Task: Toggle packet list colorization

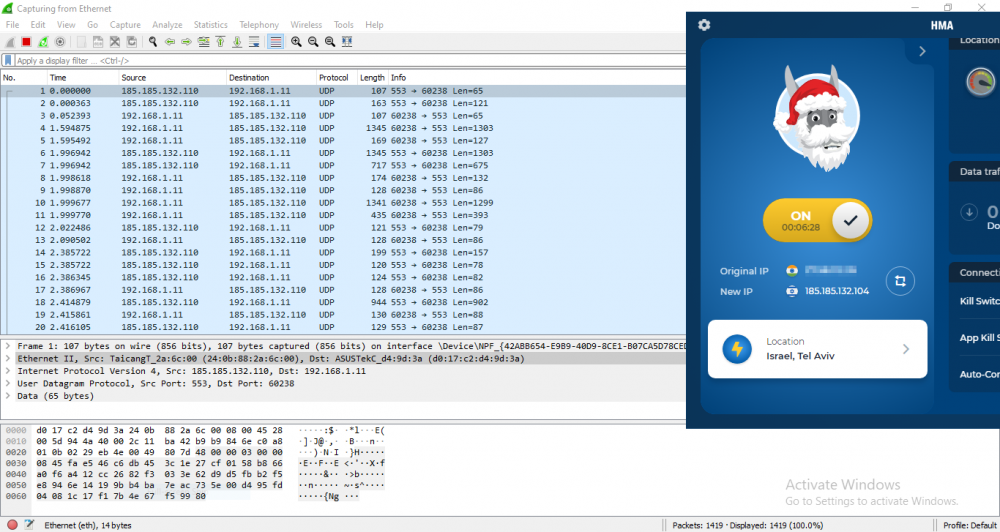Action: tap(275, 42)
